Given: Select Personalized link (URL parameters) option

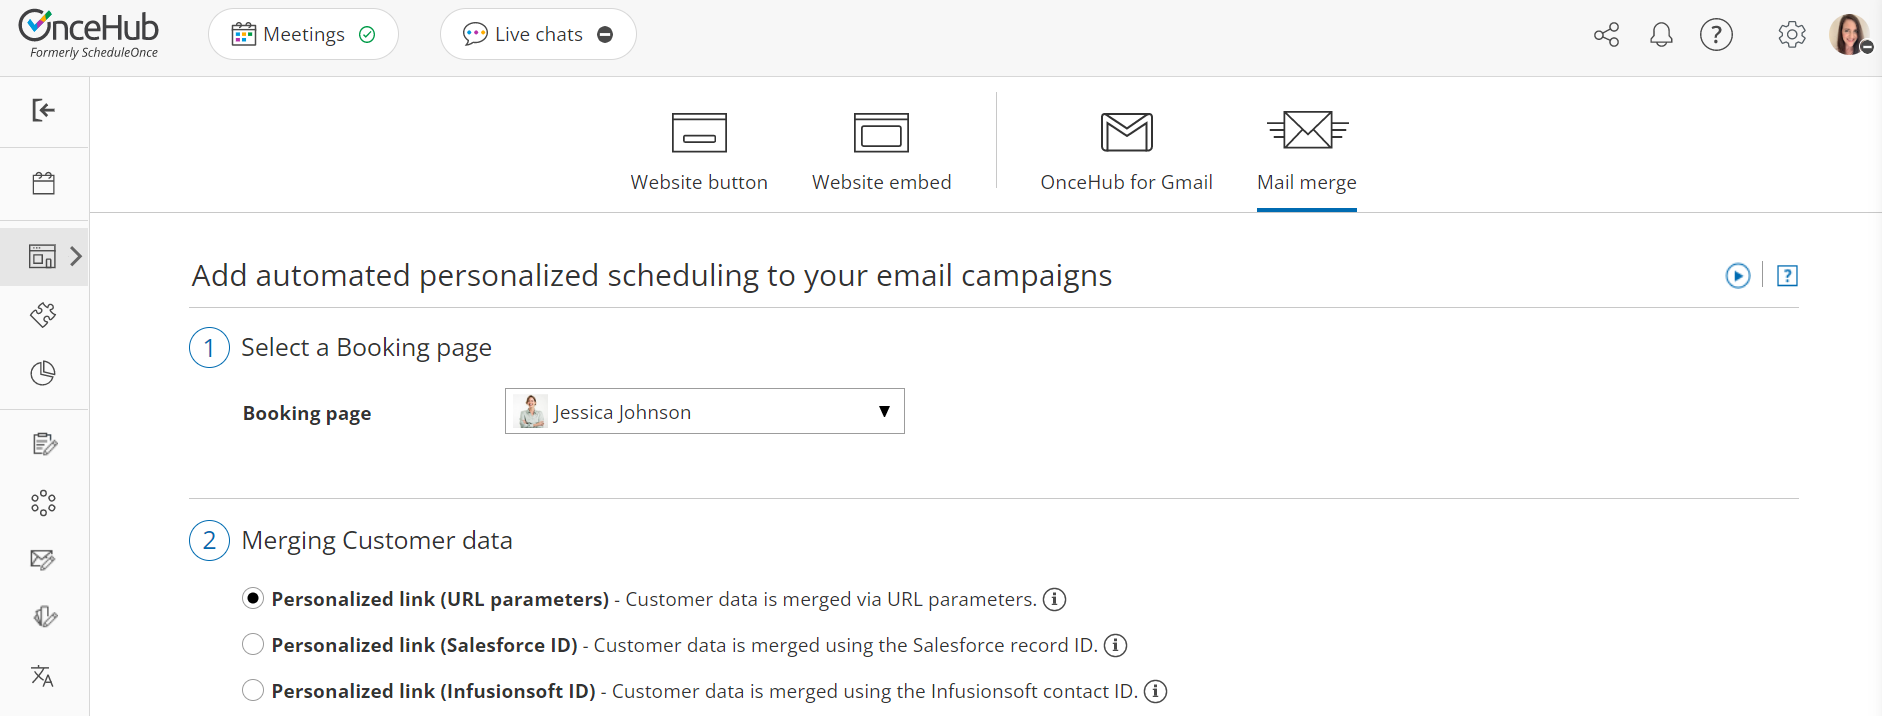Looking at the screenshot, I should [253, 598].
